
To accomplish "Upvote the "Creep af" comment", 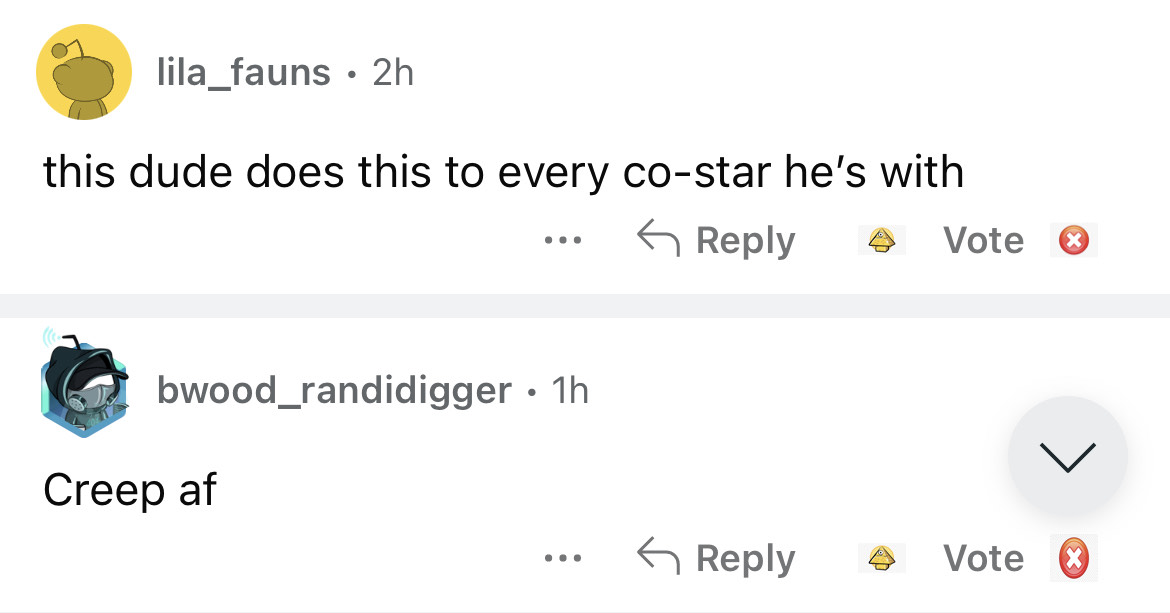I will [881, 558].
